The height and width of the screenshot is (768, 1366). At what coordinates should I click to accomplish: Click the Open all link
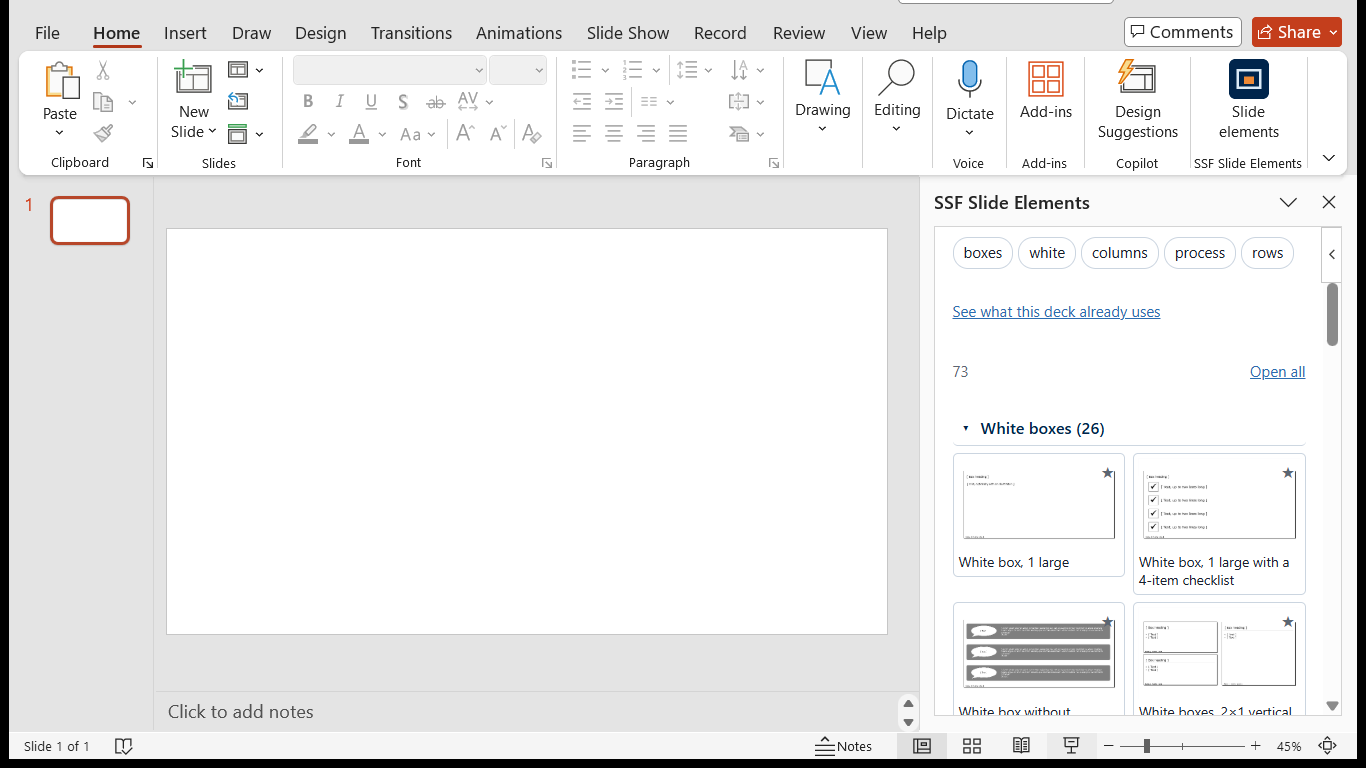1277,372
